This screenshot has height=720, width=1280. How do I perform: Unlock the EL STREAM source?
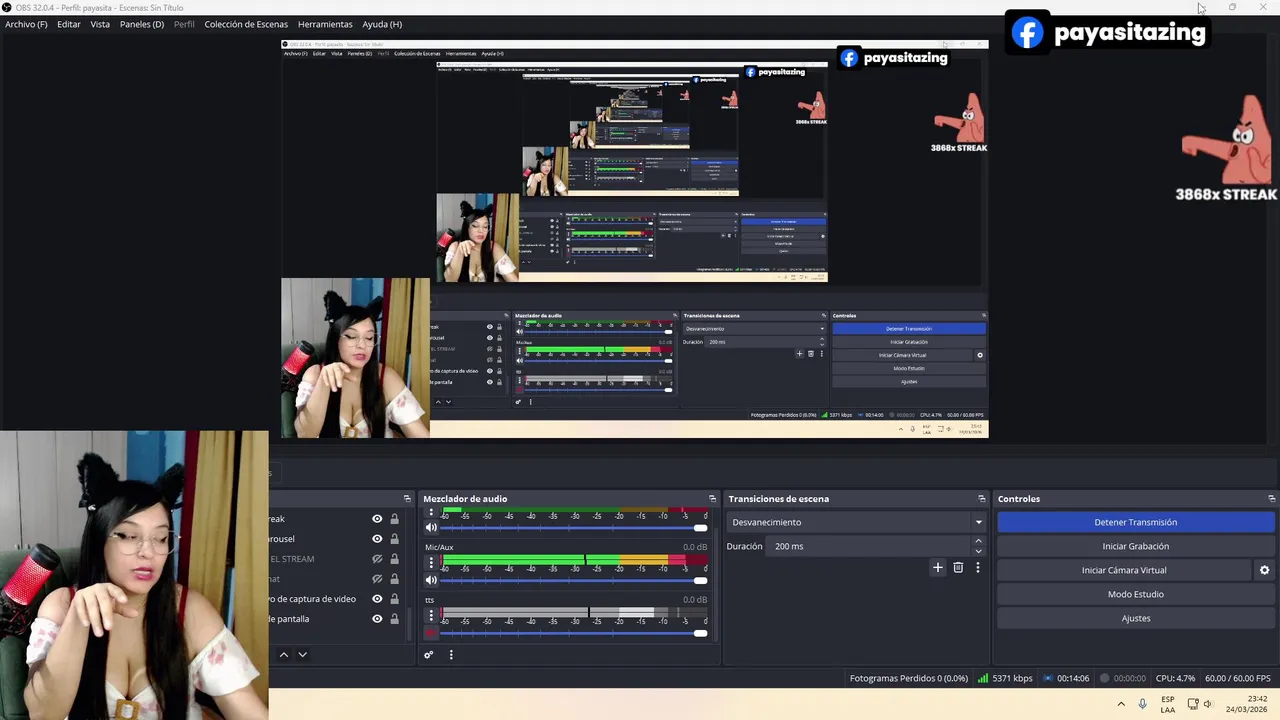(x=394, y=559)
